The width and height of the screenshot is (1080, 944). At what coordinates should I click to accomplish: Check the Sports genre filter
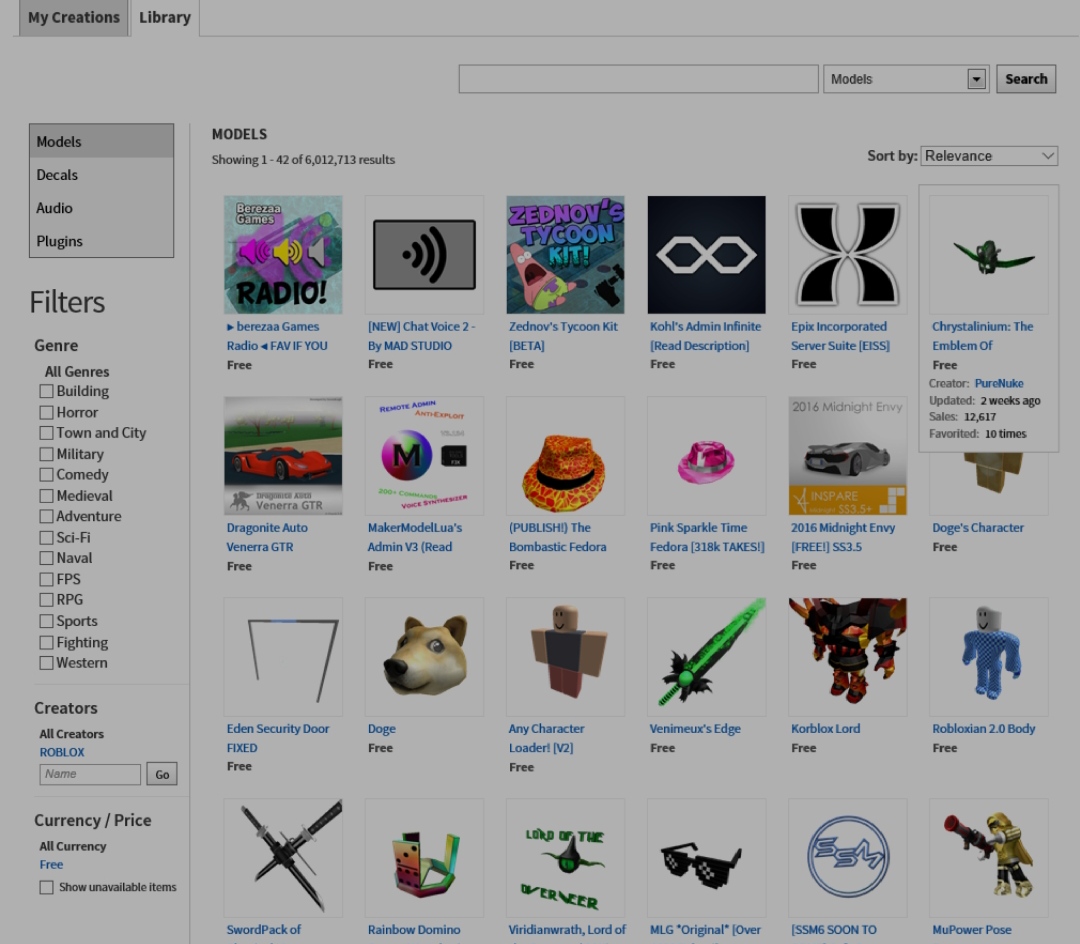point(46,621)
